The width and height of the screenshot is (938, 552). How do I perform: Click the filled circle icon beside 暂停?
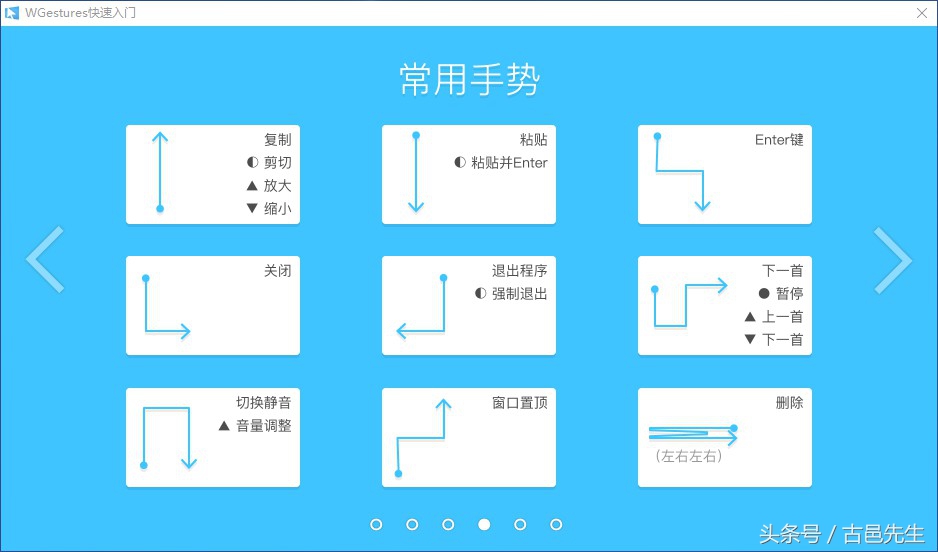pyautogui.click(x=764, y=293)
